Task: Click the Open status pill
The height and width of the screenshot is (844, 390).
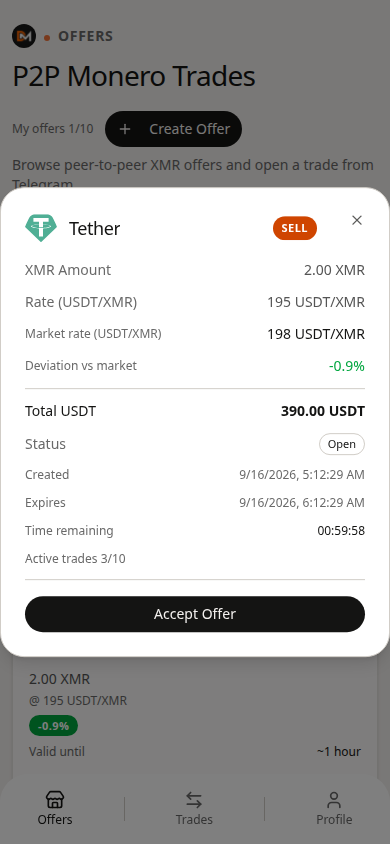Action: click(x=342, y=444)
